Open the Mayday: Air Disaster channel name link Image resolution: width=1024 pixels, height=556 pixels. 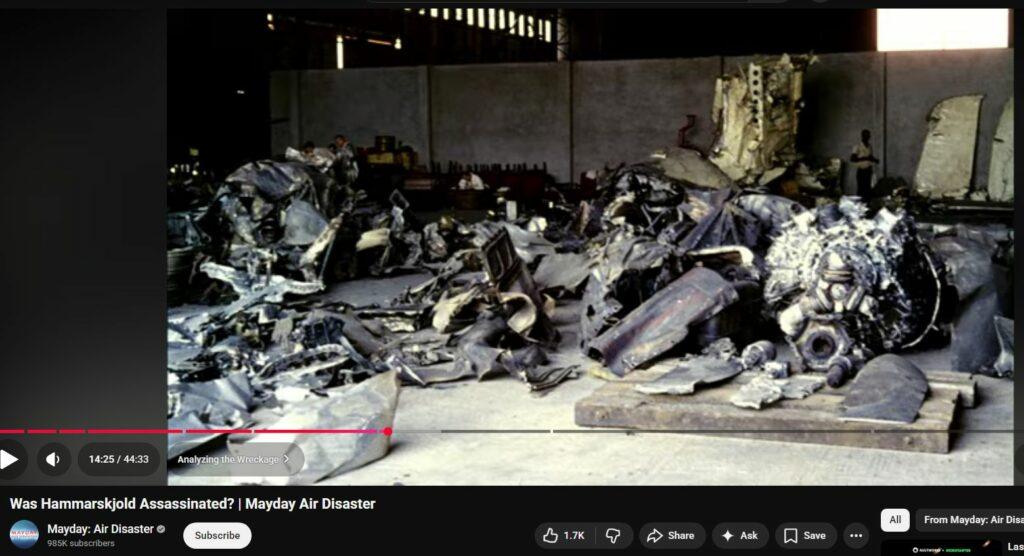coord(100,529)
